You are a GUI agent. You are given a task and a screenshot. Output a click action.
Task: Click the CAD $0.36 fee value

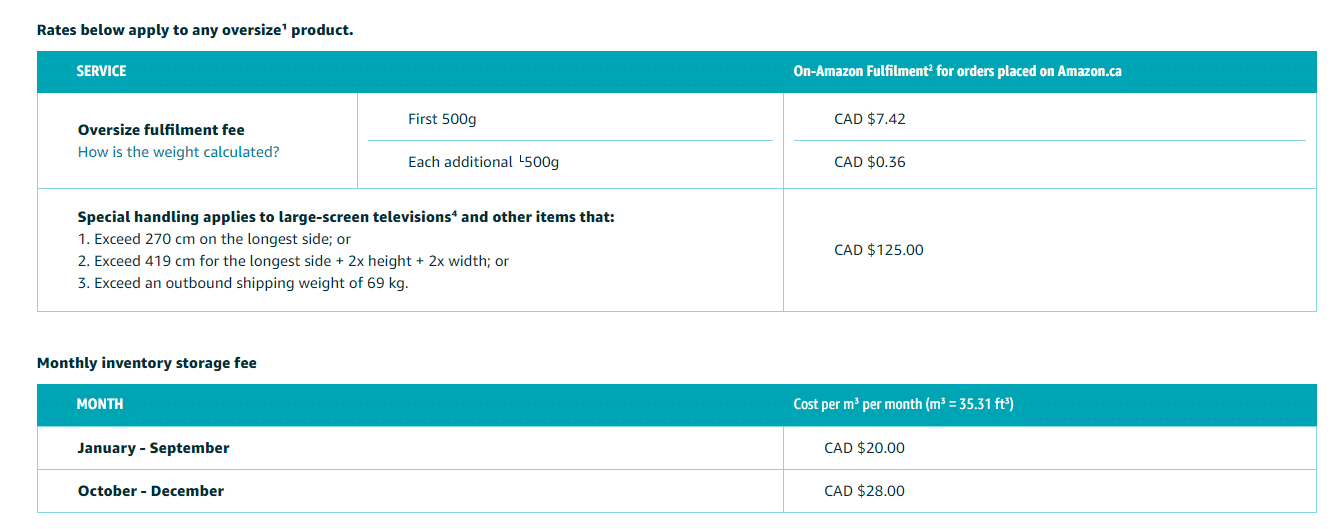point(870,162)
